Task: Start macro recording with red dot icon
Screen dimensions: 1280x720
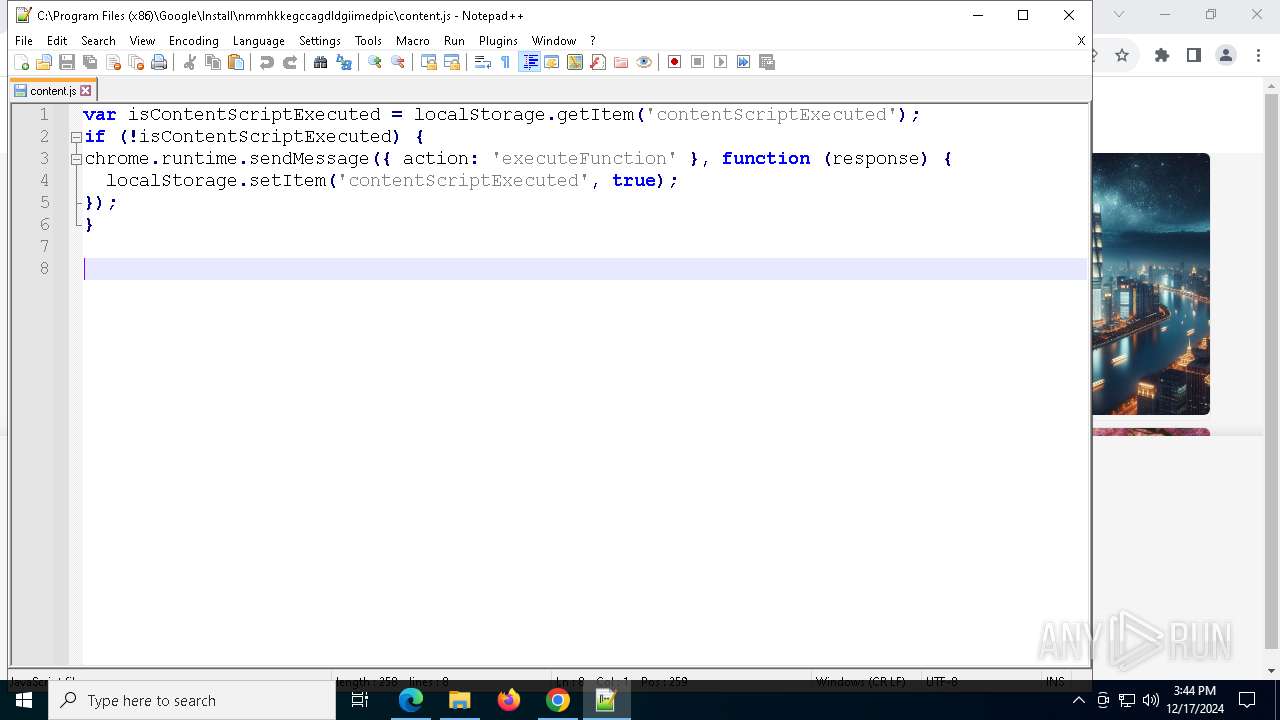Action: 675,62
